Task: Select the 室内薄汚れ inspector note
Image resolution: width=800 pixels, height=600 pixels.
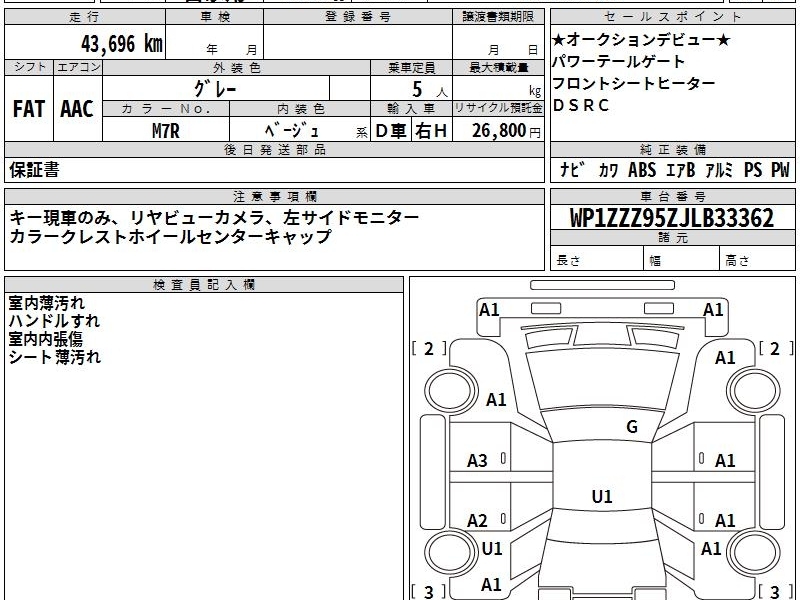Action: pos(46,303)
